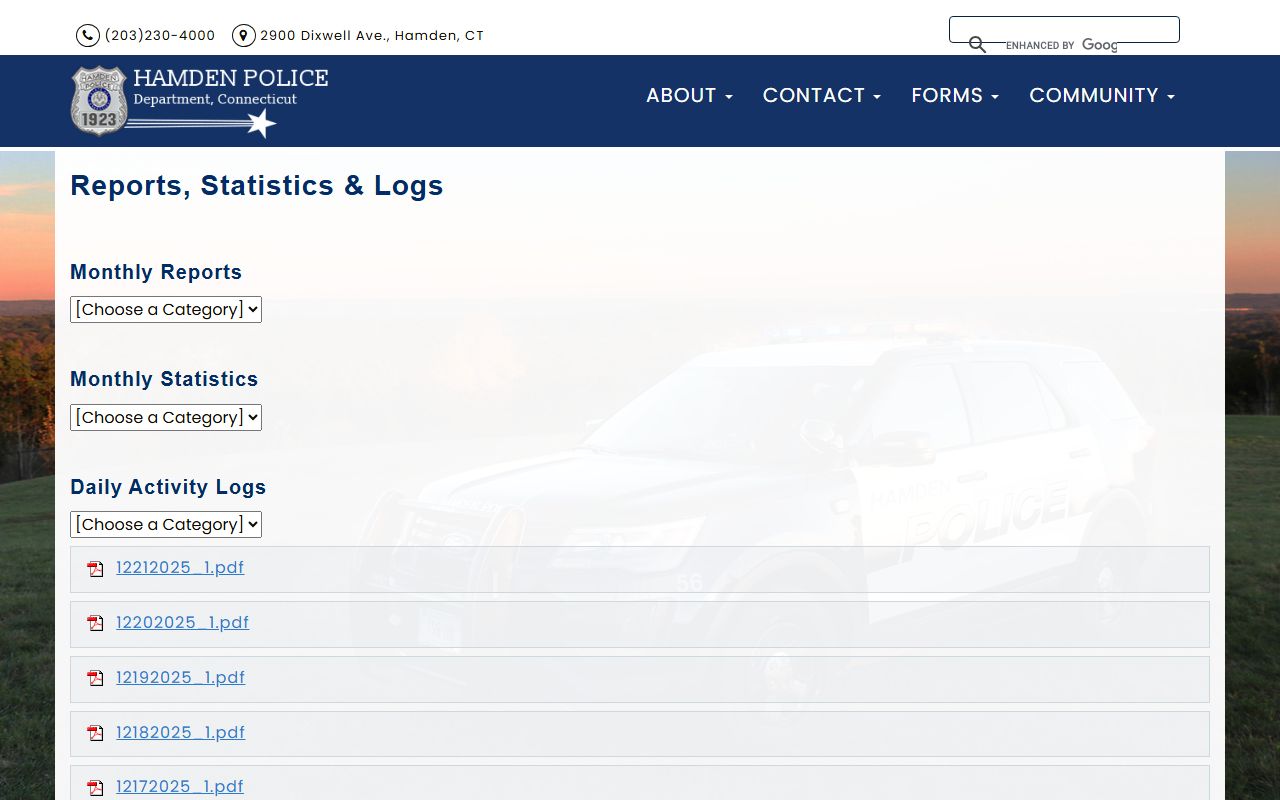Focus the Google search input field
The width and height of the screenshot is (1280, 800).
point(1064,29)
